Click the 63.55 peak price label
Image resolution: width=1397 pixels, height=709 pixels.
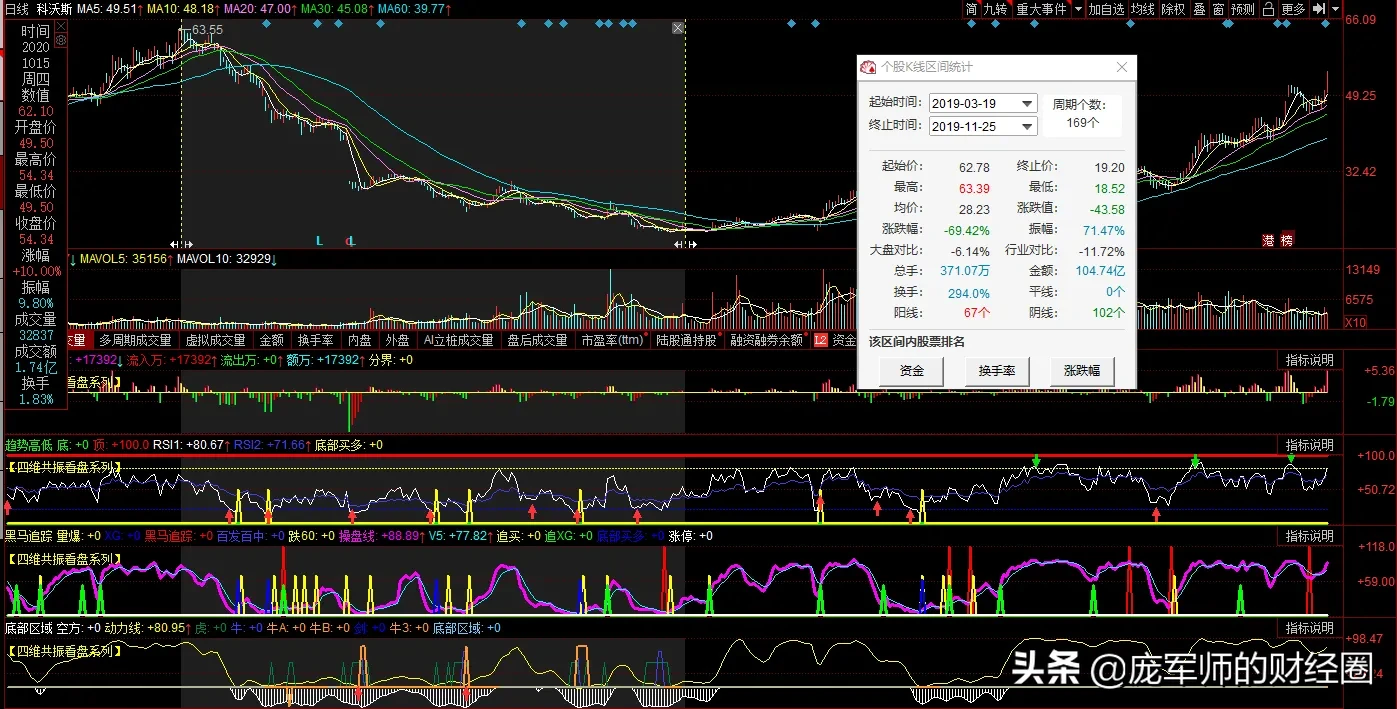[x=208, y=30]
